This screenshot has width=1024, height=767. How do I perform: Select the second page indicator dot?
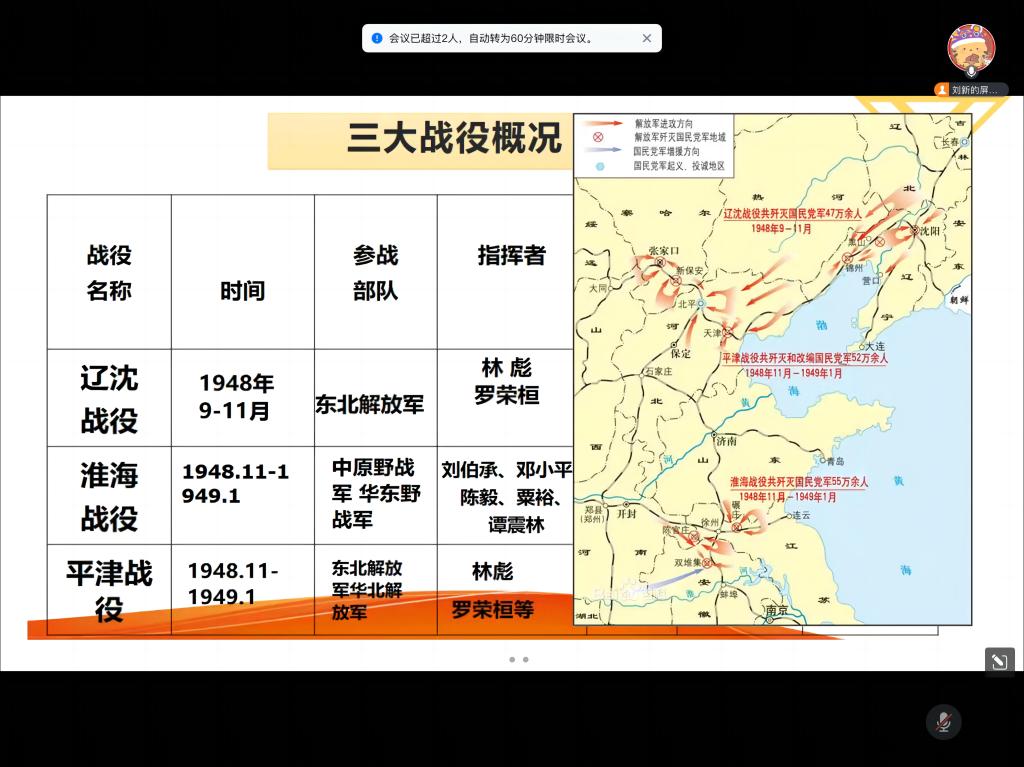click(526, 660)
